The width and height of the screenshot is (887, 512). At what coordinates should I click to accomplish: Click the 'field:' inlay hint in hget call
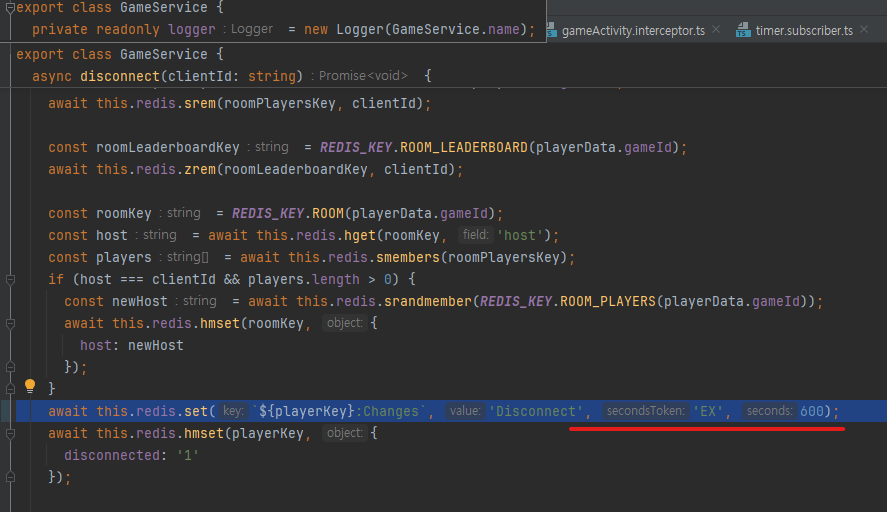[x=476, y=235]
